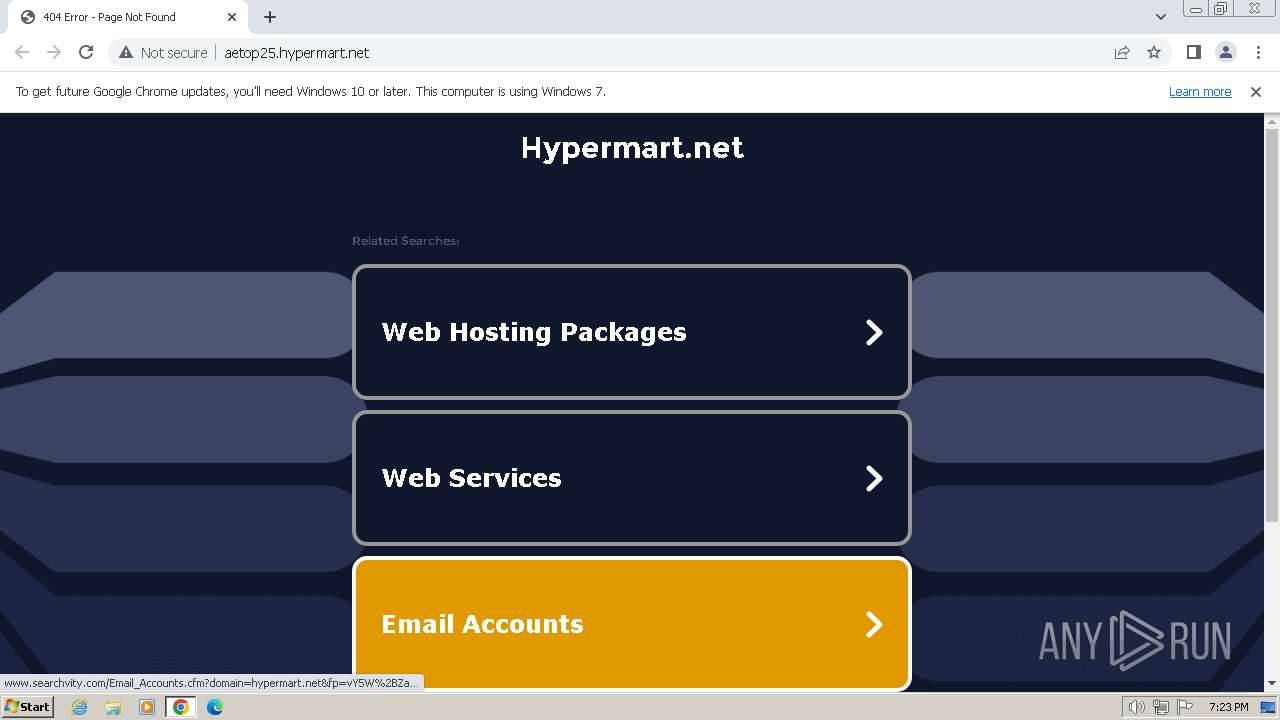Click the Web Hosting Packages arrow chevron
Image resolution: width=1280 pixels, height=720 pixels.
pyautogui.click(x=874, y=332)
